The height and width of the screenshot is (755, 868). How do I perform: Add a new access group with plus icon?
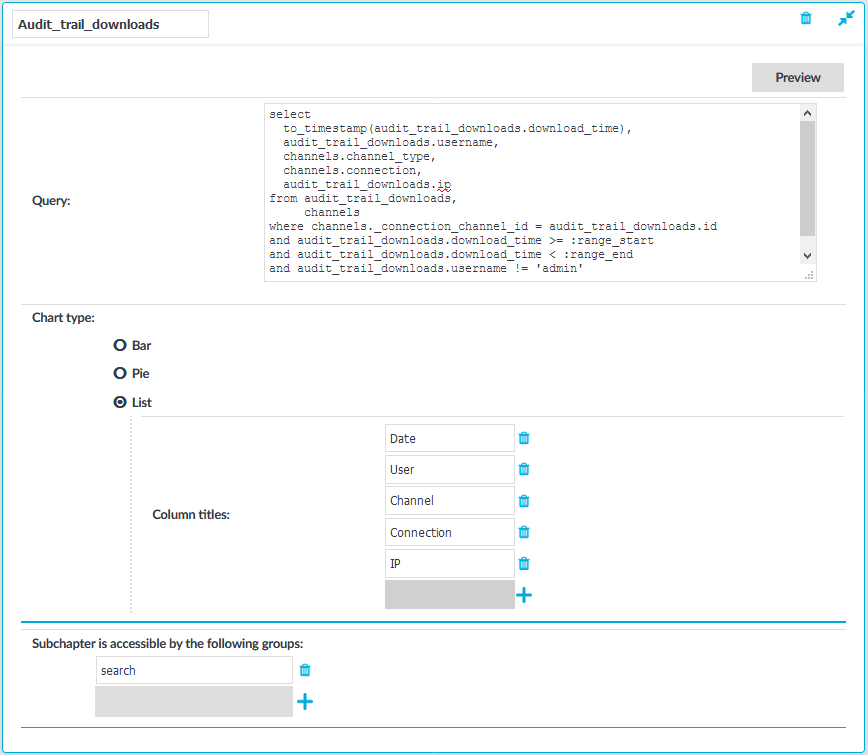pyautogui.click(x=305, y=702)
